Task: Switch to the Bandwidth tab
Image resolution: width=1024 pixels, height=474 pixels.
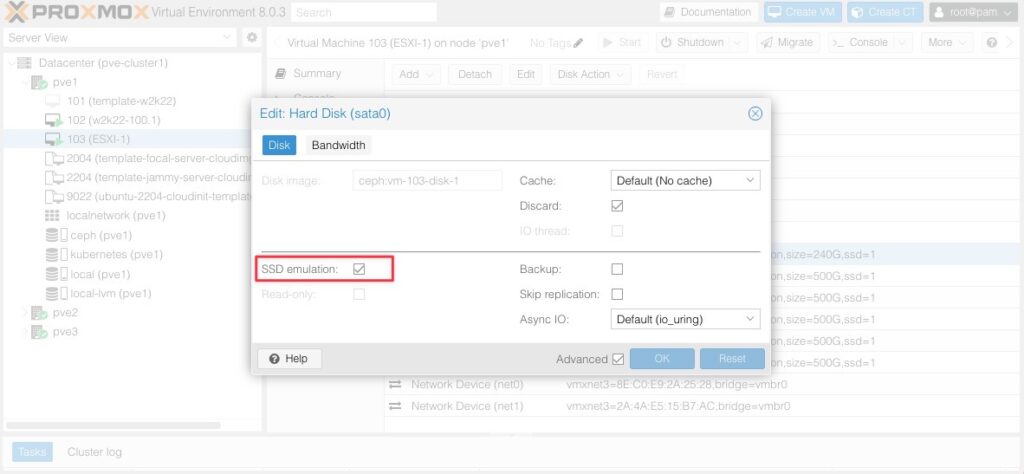Action: click(x=338, y=145)
